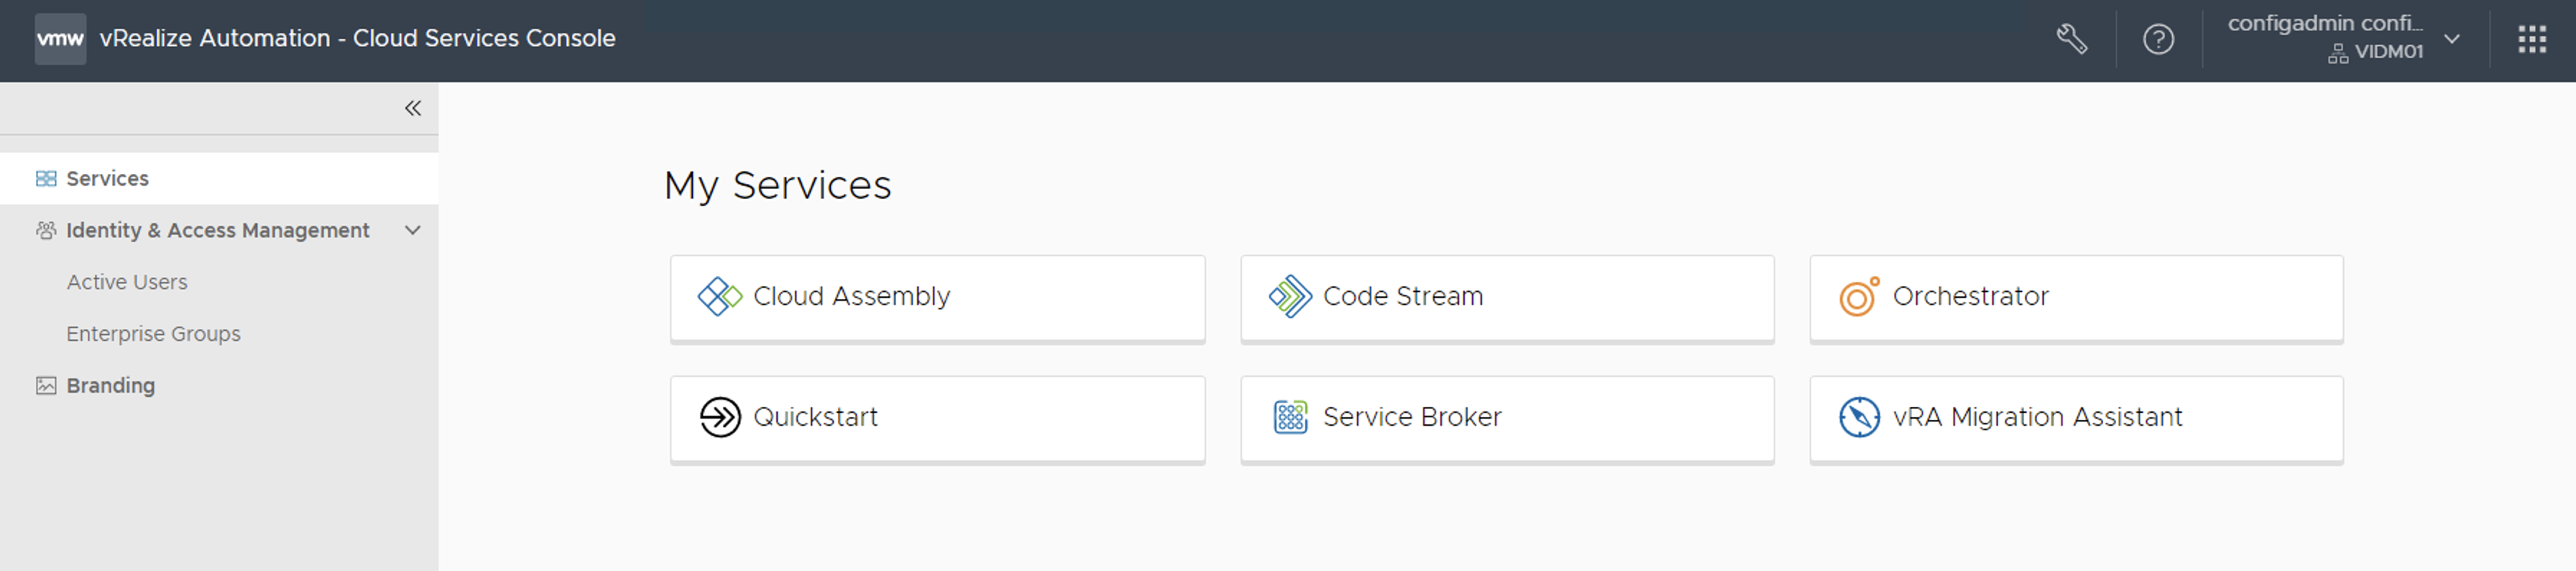Open Enterprise Groups page
2576x571 pixels.
tap(153, 334)
